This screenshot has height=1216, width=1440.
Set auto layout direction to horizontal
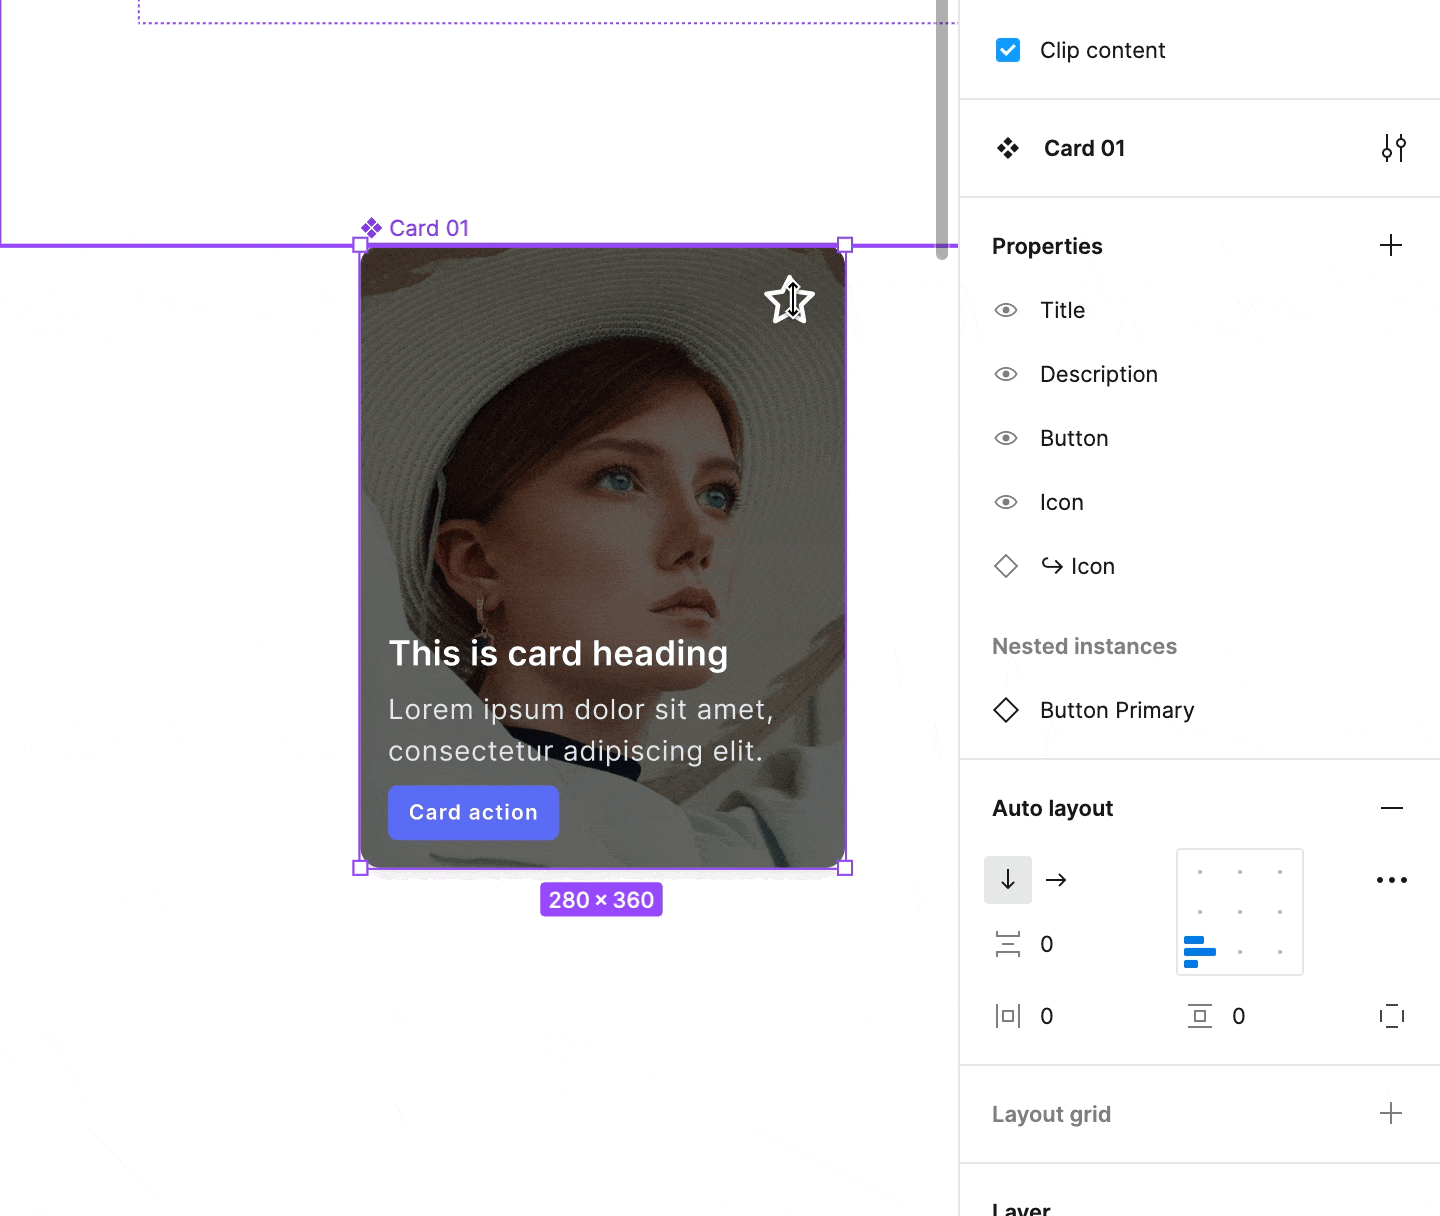pyautogui.click(x=1056, y=880)
